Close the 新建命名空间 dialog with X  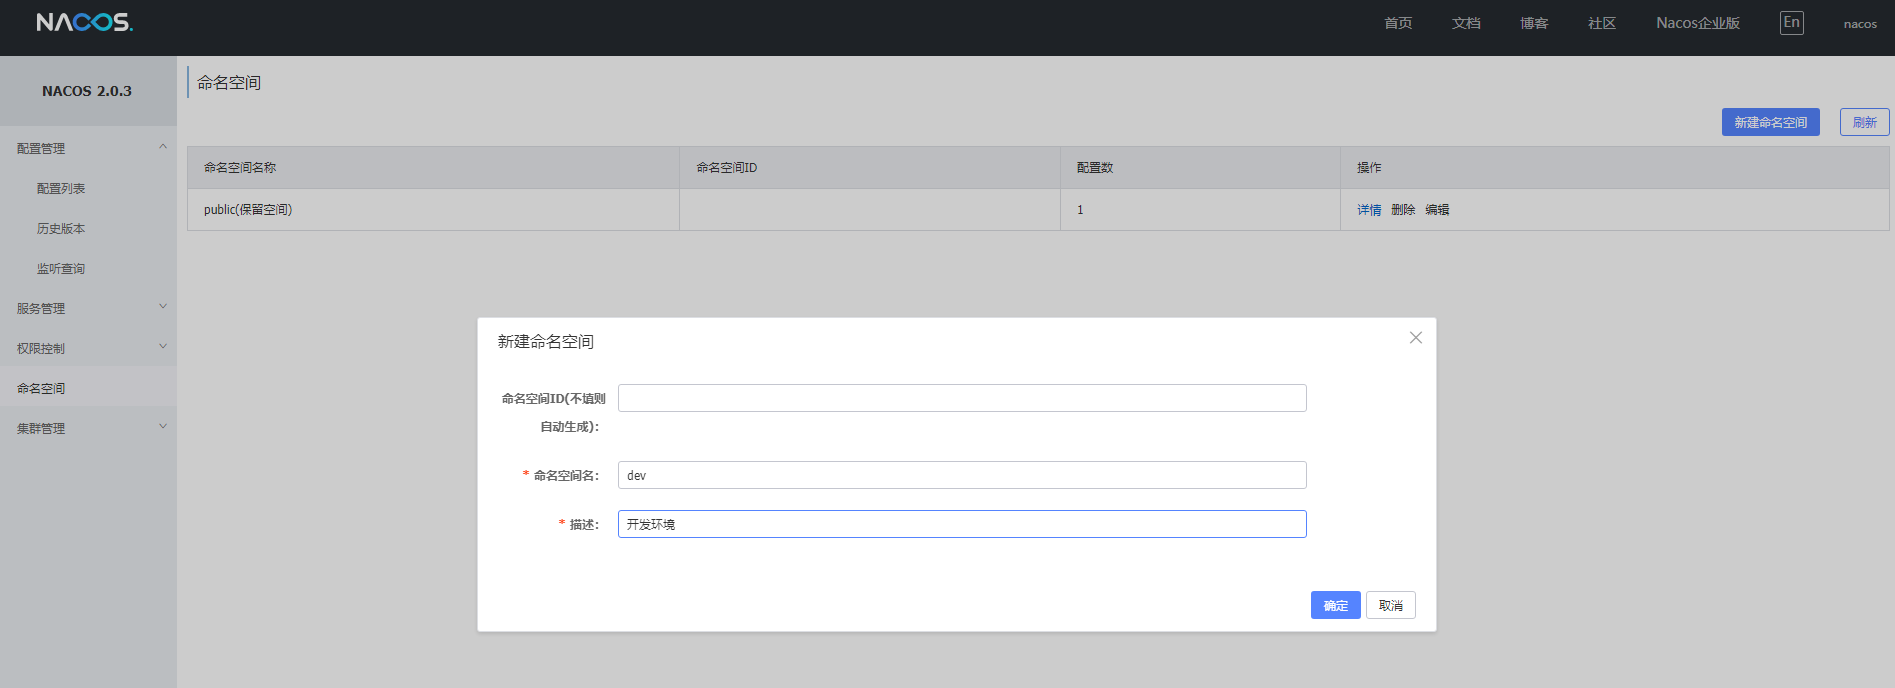pos(1415,338)
